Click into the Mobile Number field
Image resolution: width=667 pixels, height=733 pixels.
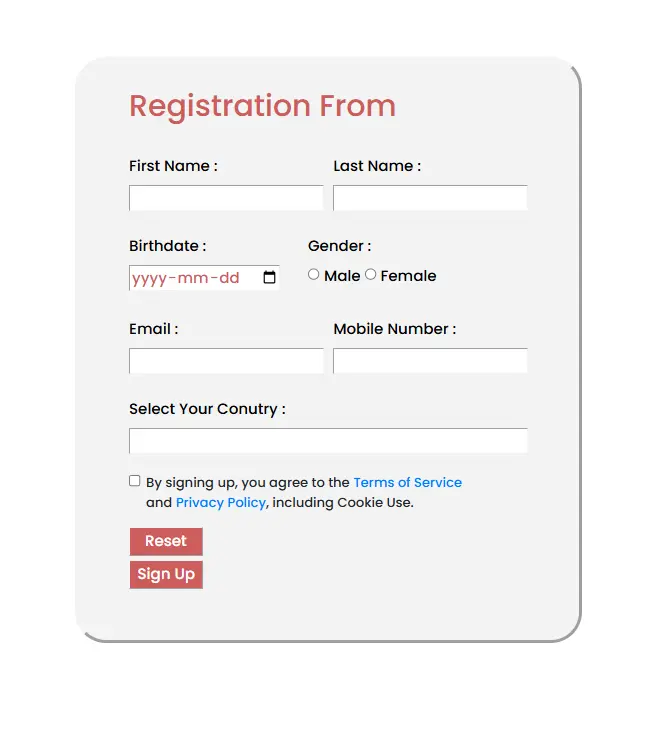point(430,361)
